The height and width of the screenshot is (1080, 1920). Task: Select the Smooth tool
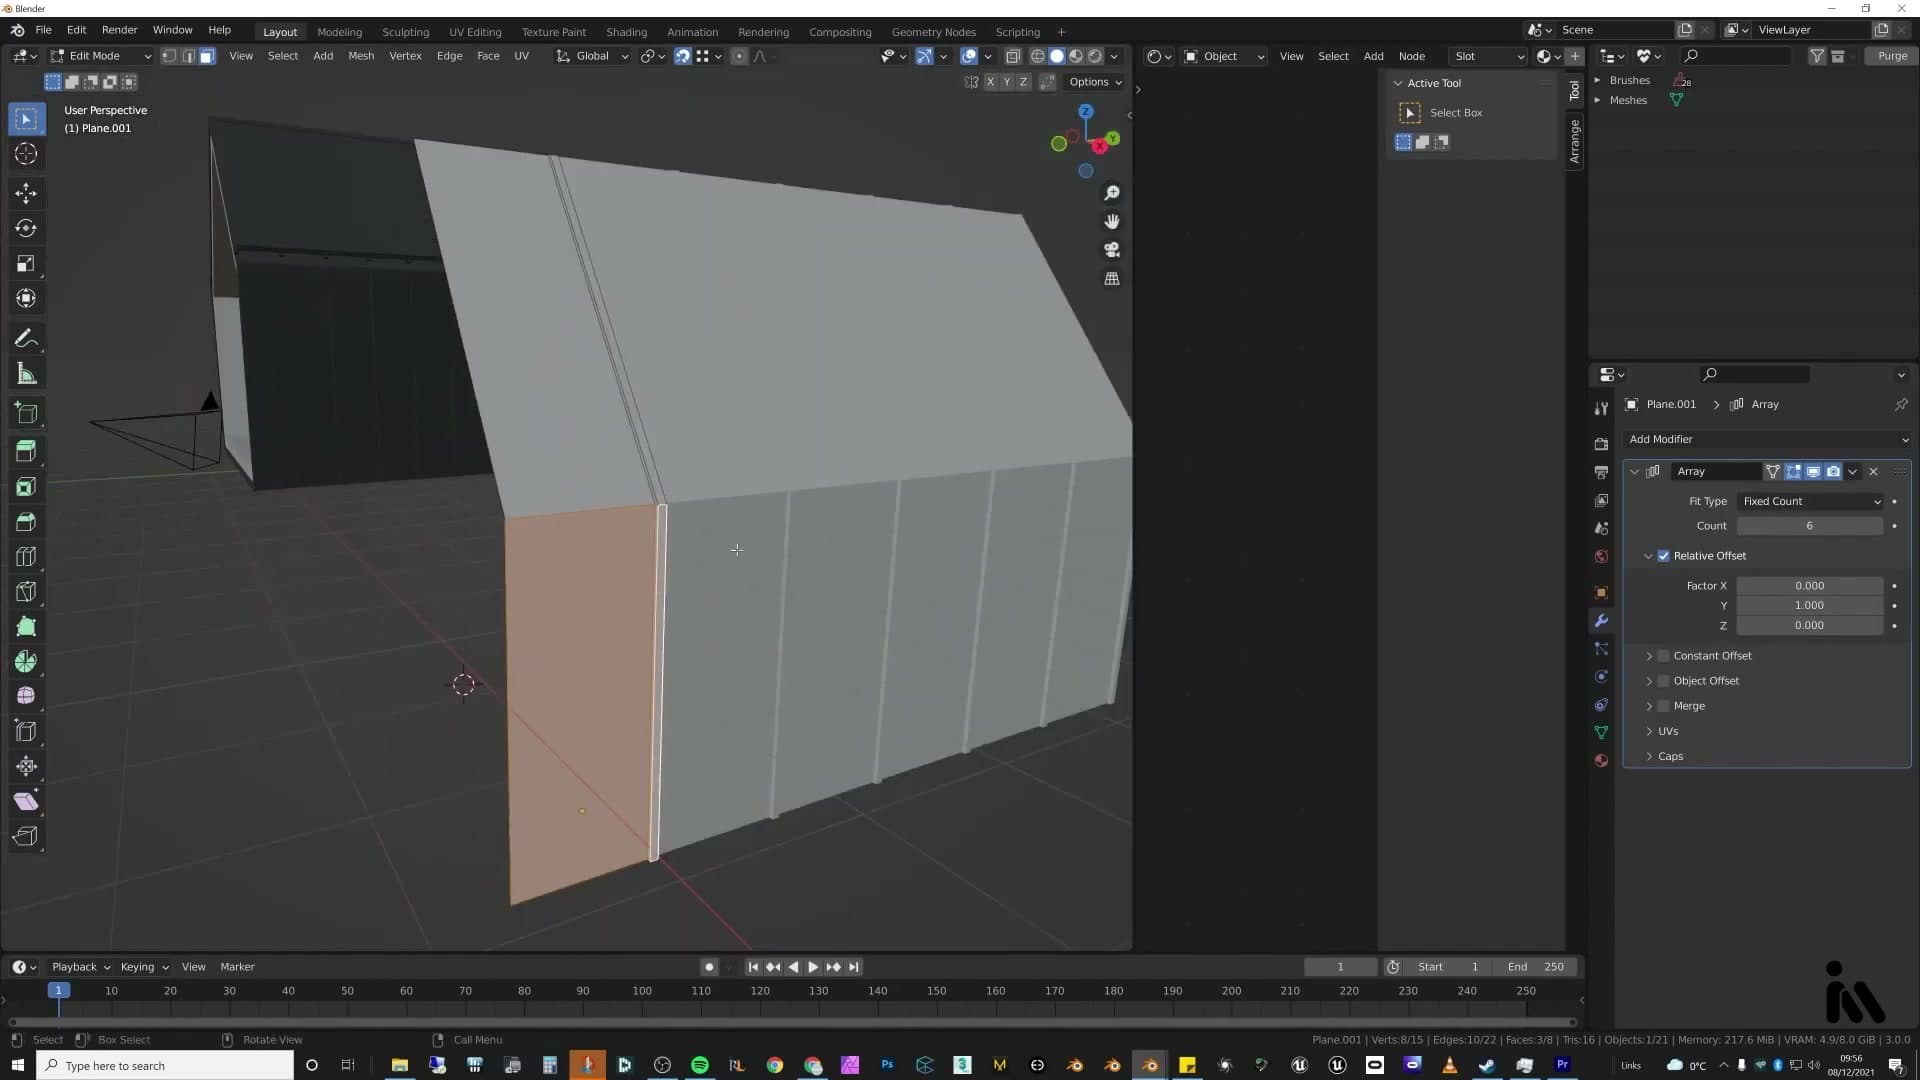26,696
